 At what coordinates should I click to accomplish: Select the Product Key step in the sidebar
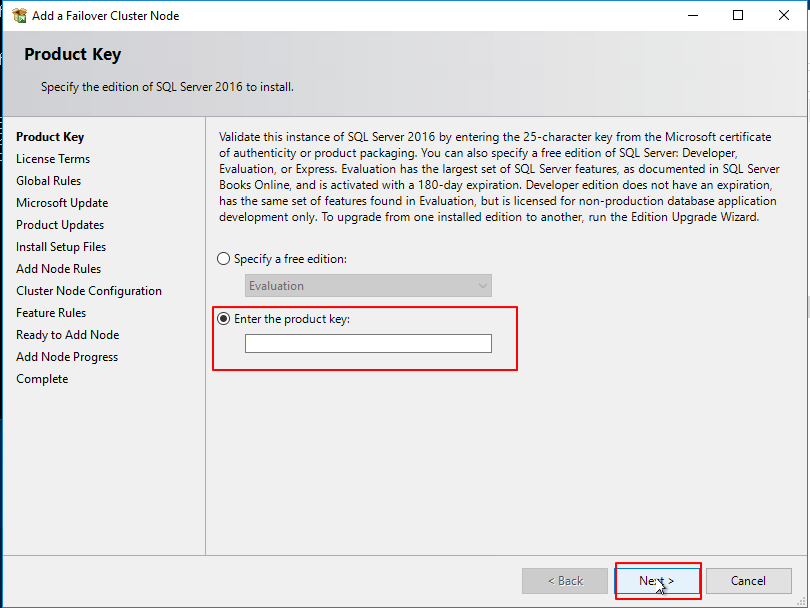click(50, 137)
